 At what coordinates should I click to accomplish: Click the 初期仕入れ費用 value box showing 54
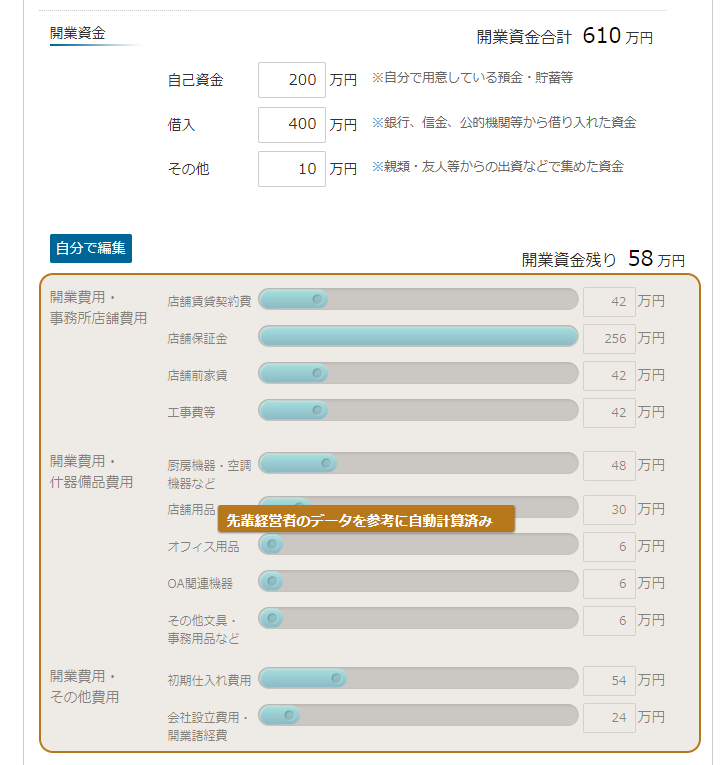point(609,681)
